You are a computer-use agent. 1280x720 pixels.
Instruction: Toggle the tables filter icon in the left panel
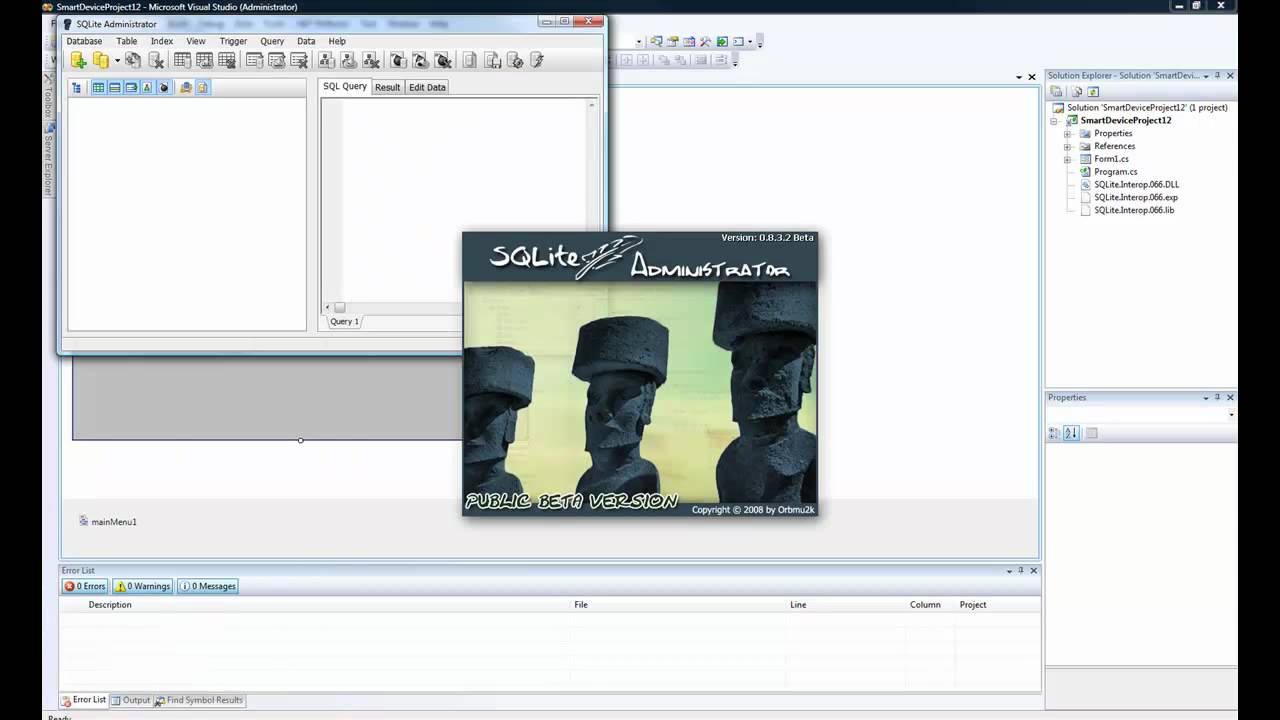point(98,88)
